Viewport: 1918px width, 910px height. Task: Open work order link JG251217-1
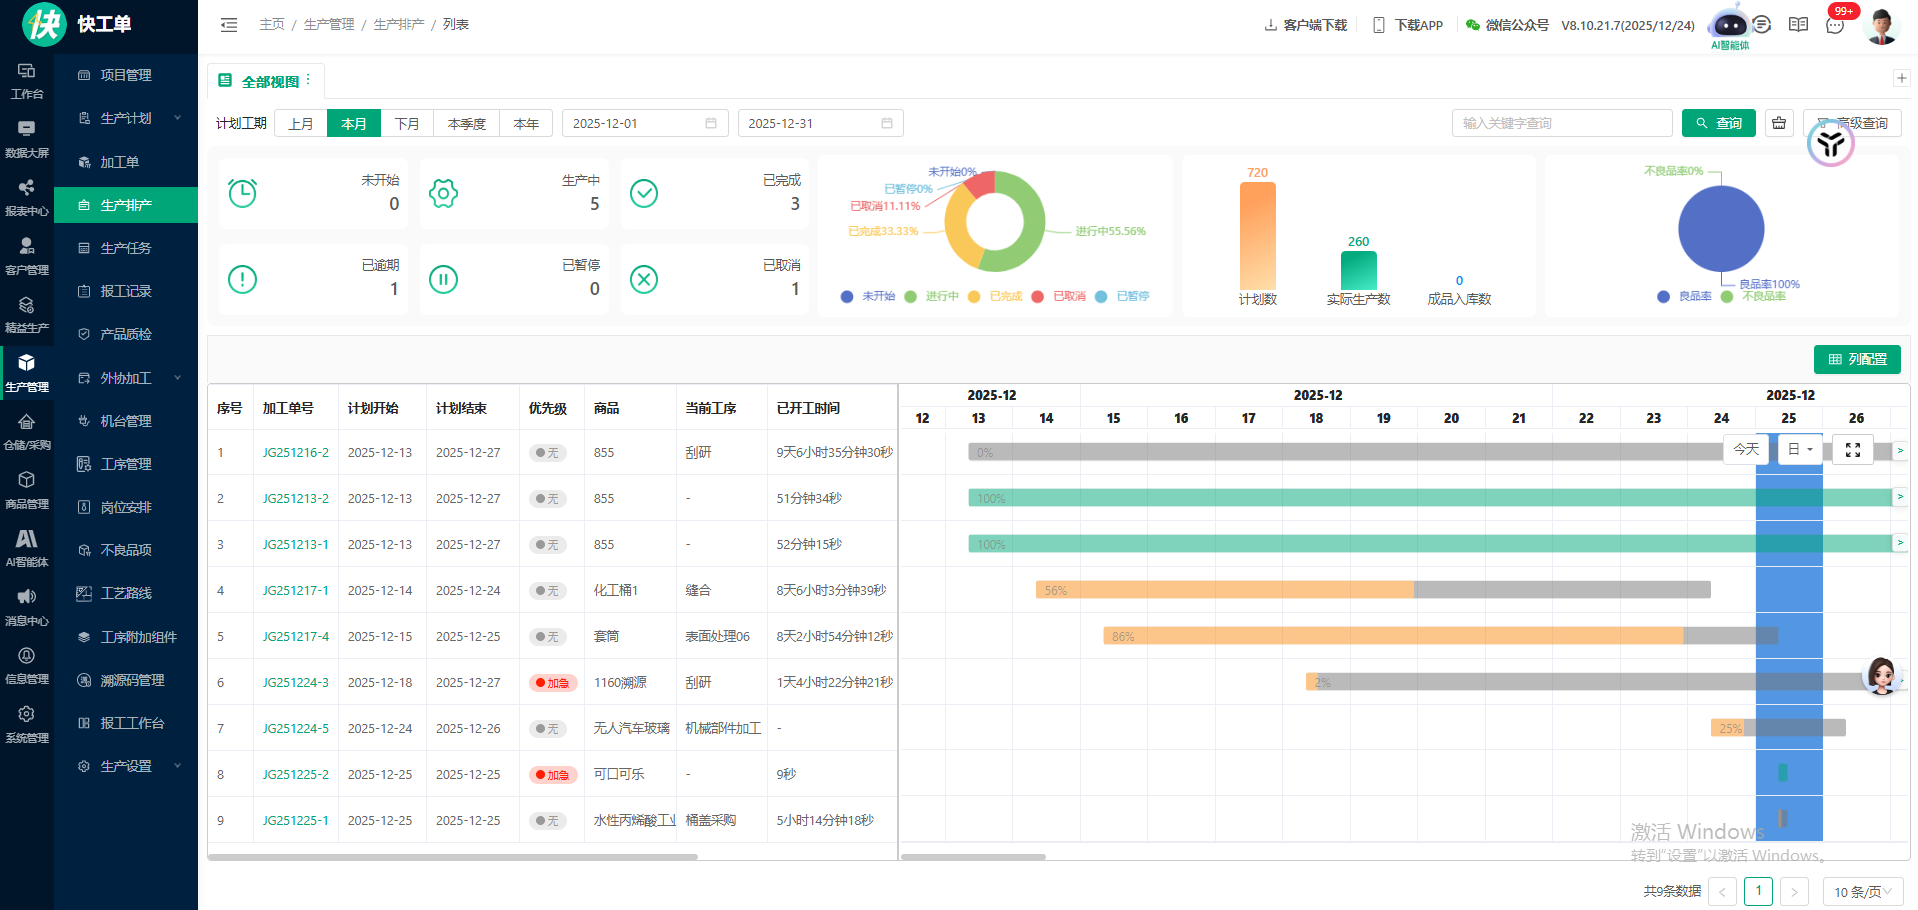(296, 590)
